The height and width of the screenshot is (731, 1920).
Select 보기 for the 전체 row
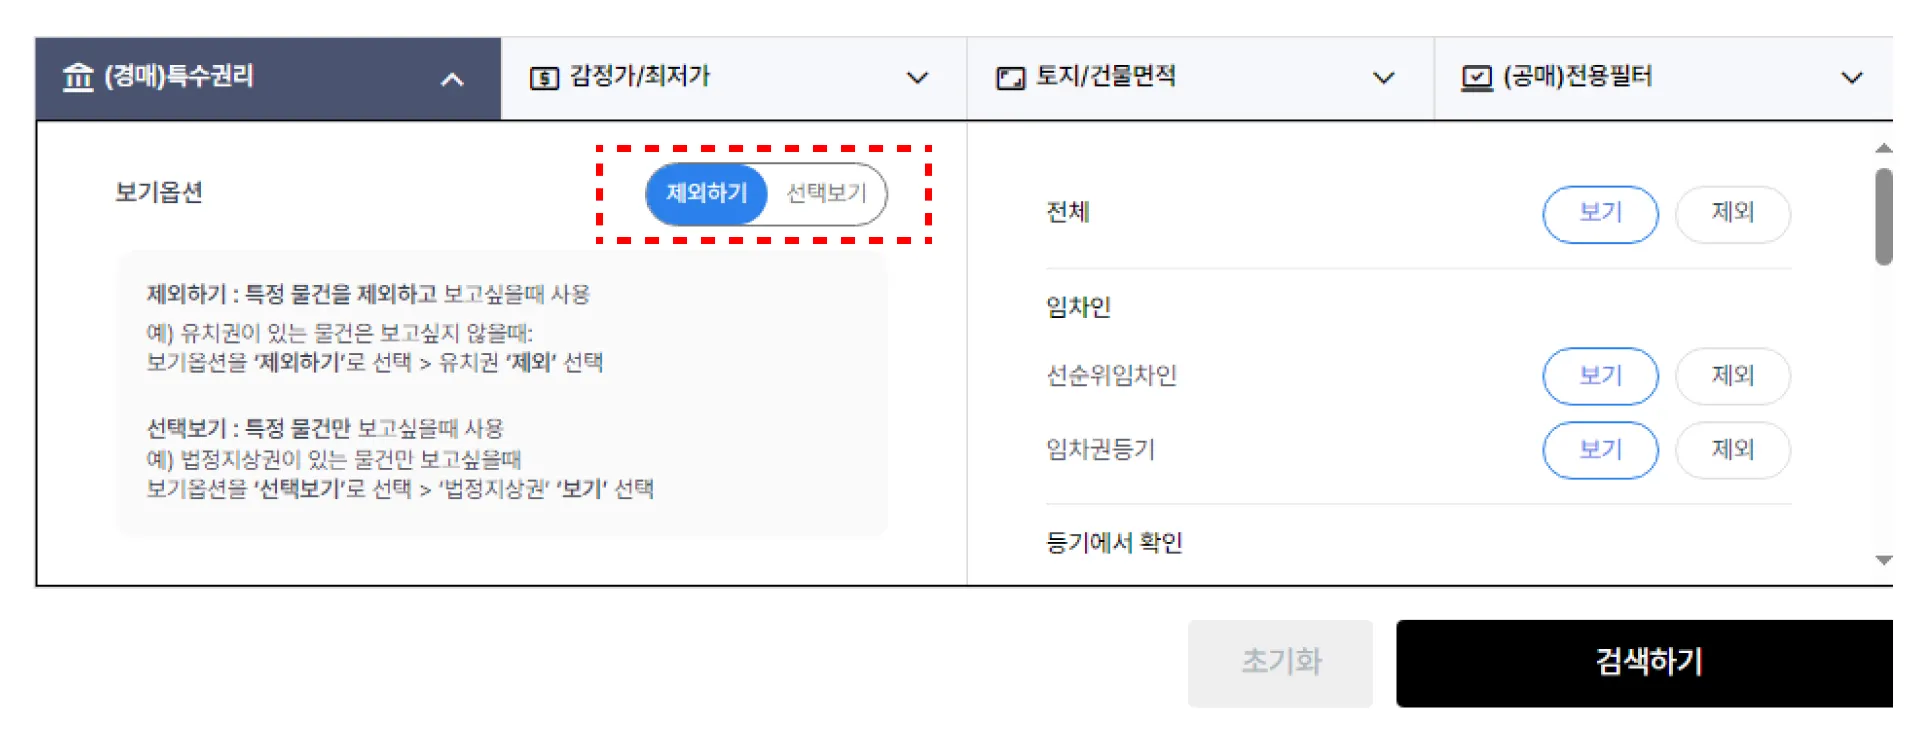pyautogui.click(x=1600, y=214)
